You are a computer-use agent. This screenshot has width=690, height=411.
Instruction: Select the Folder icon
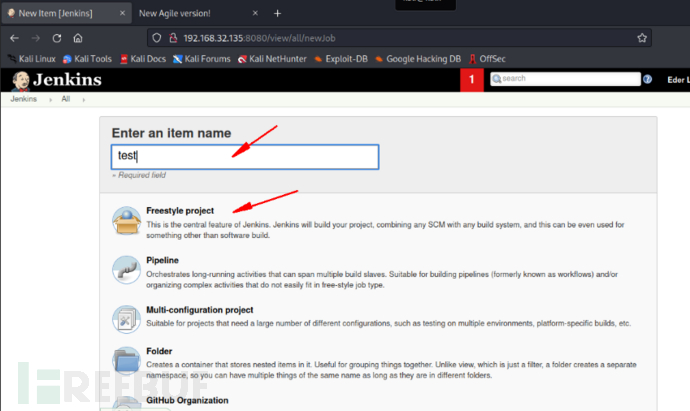click(126, 360)
